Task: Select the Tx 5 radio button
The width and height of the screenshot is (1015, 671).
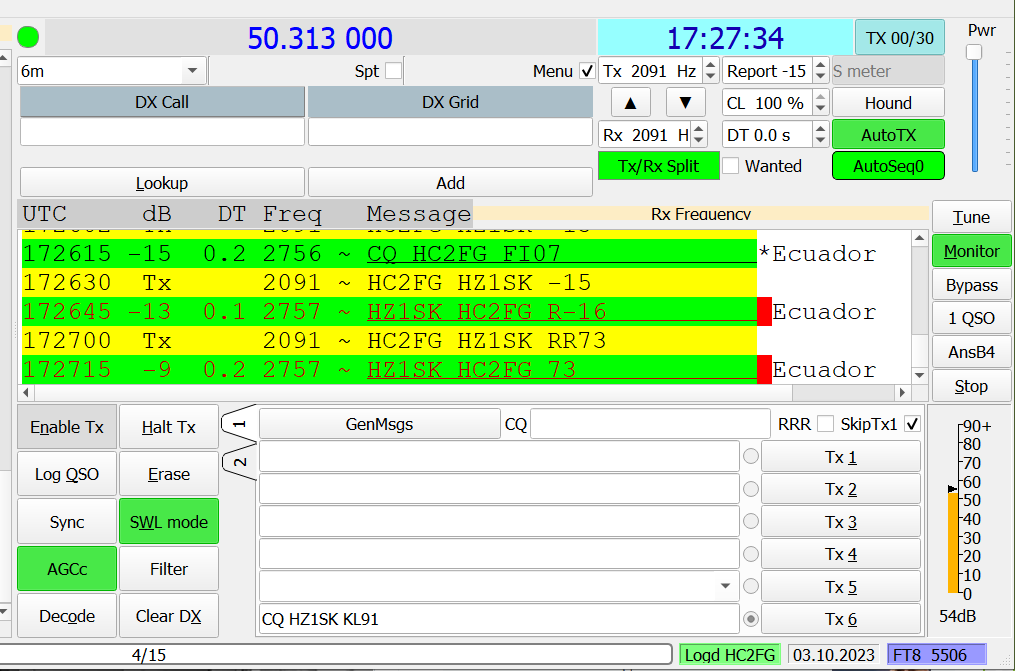Action: tap(751, 586)
